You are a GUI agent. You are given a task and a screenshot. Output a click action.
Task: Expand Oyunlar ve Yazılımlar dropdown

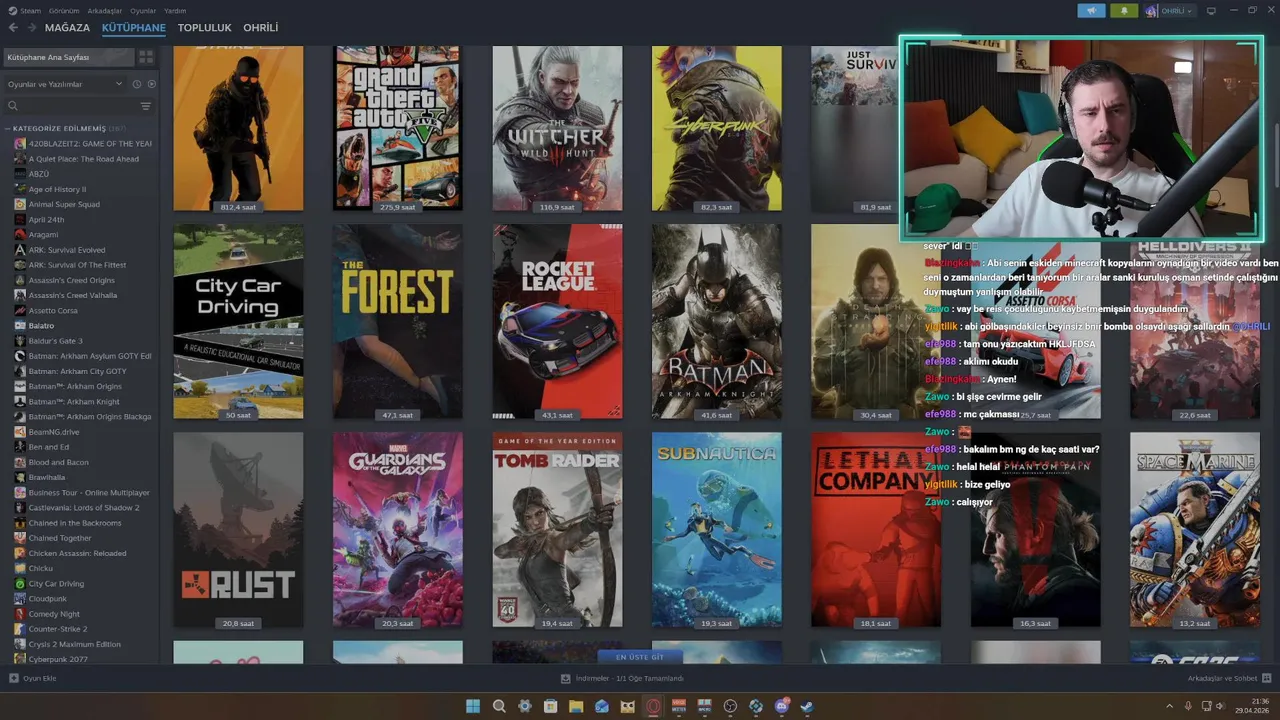(65, 84)
